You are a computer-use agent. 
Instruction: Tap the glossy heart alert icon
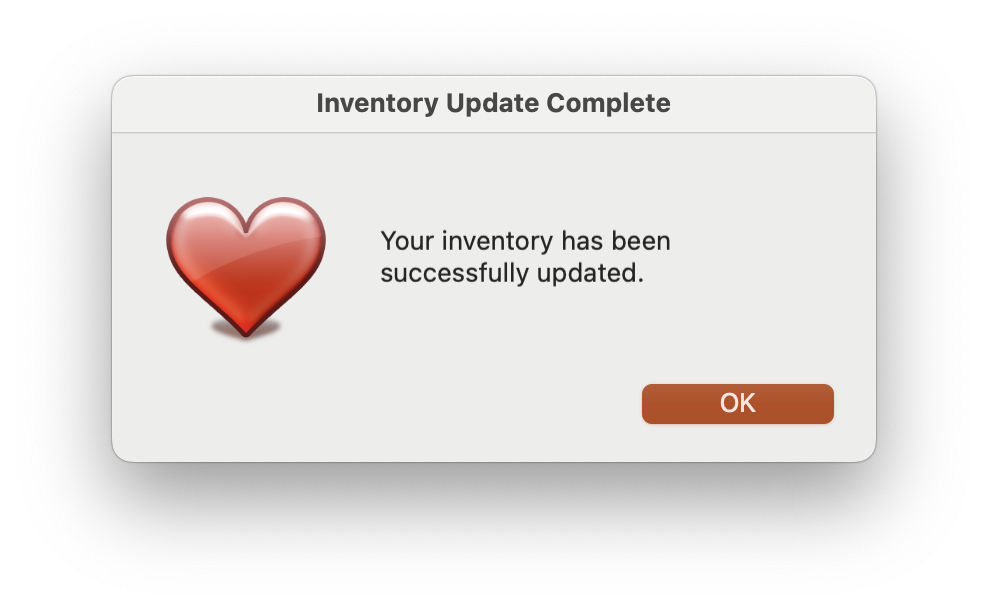click(245, 265)
